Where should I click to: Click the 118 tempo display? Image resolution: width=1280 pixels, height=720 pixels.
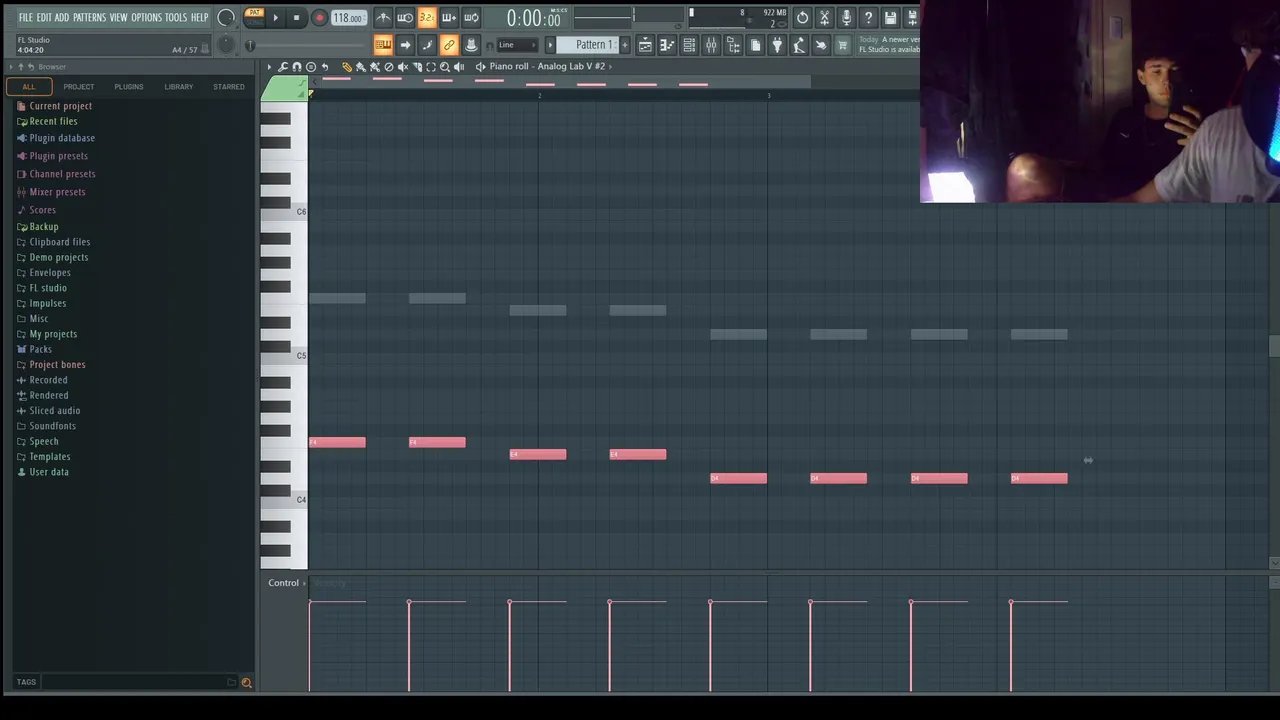coord(347,18)
